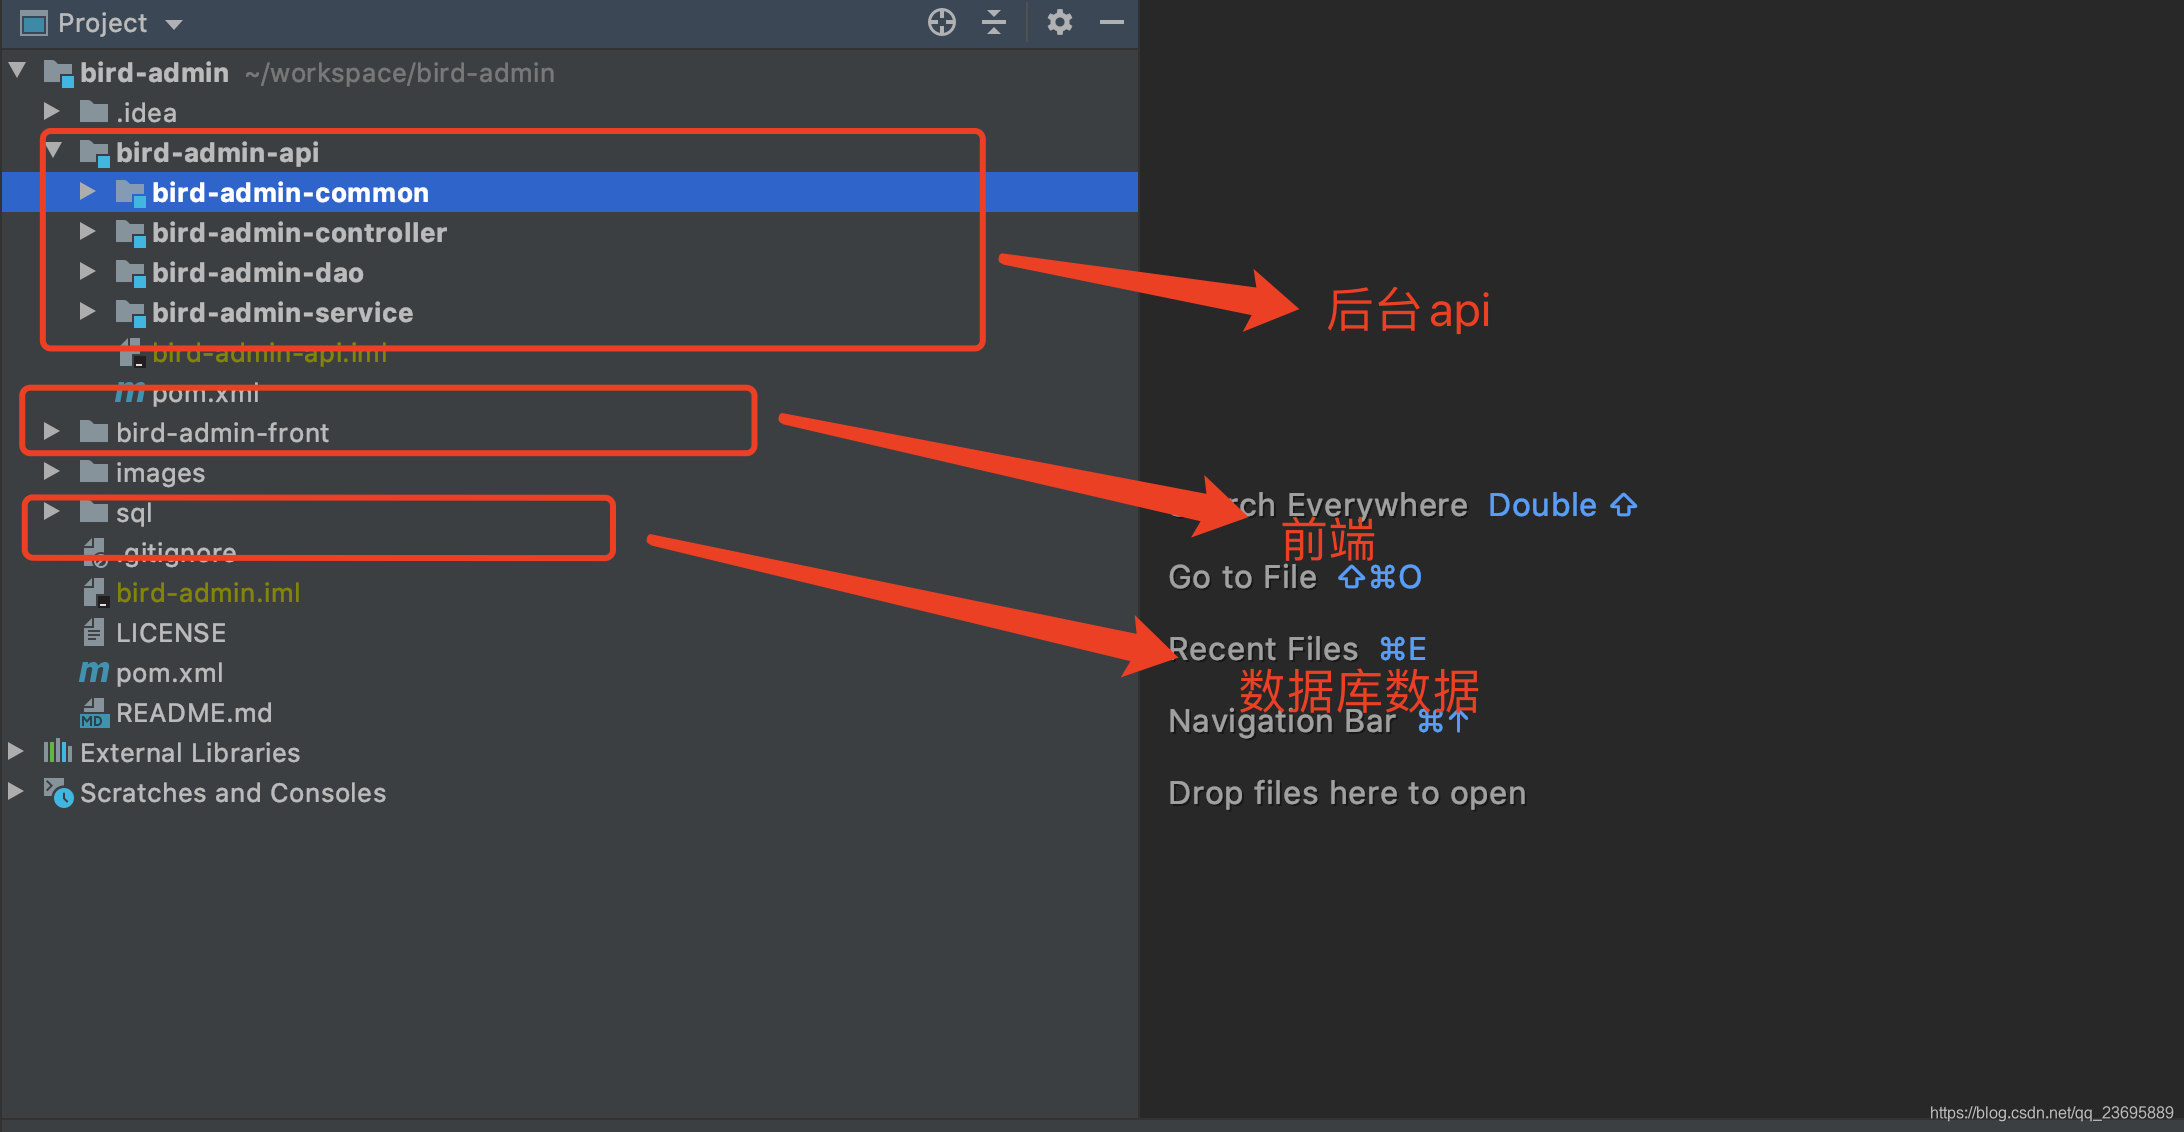Viewport: 2184px width, 1132px height.
Task: Click Drop files here to open text
Action: pos(1347,793)
